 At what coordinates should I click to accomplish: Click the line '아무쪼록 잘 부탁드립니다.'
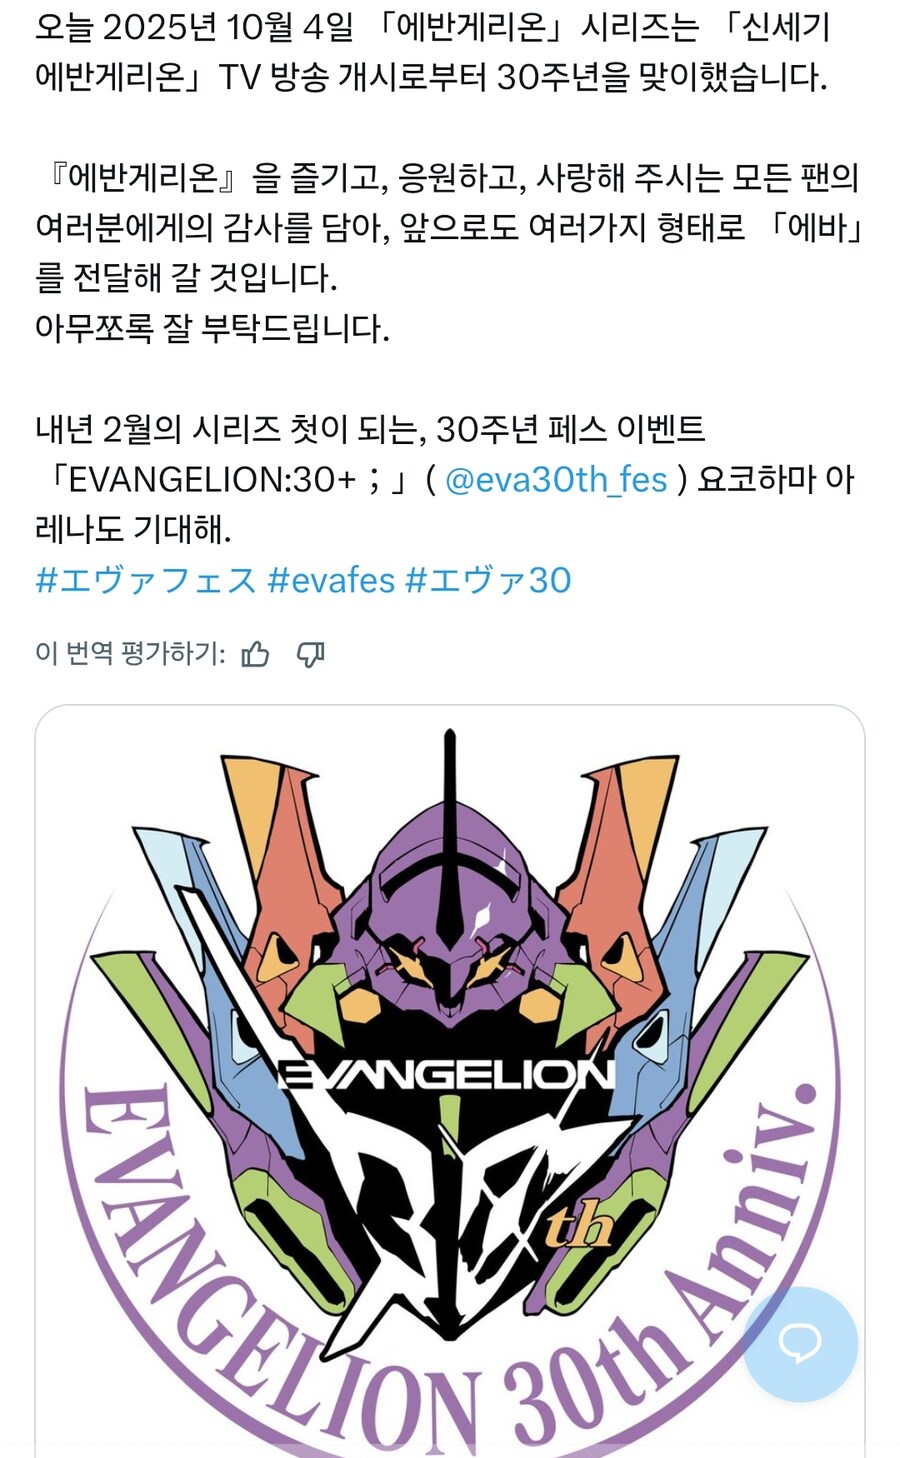point(212,328)
